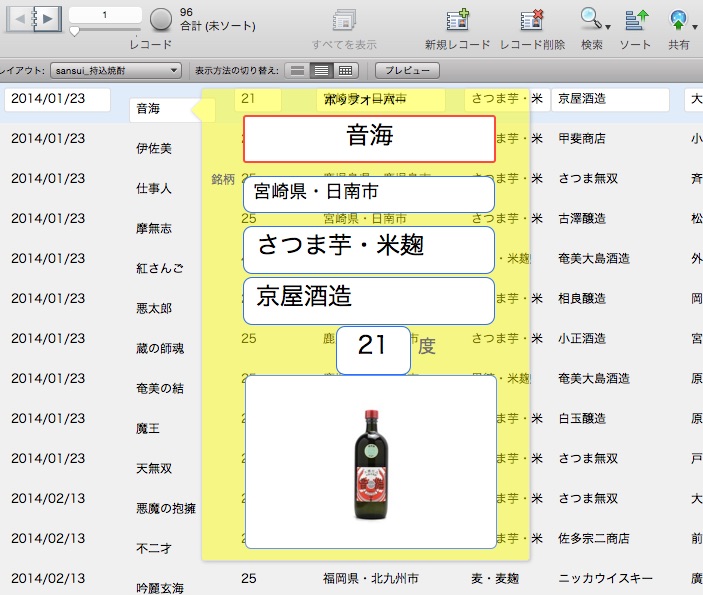The width and height of the screenshot is (703, 595).
Task: Click the さつま芋・米麹 field in popover
Action: pyautogui.click(x=369, y=250)
